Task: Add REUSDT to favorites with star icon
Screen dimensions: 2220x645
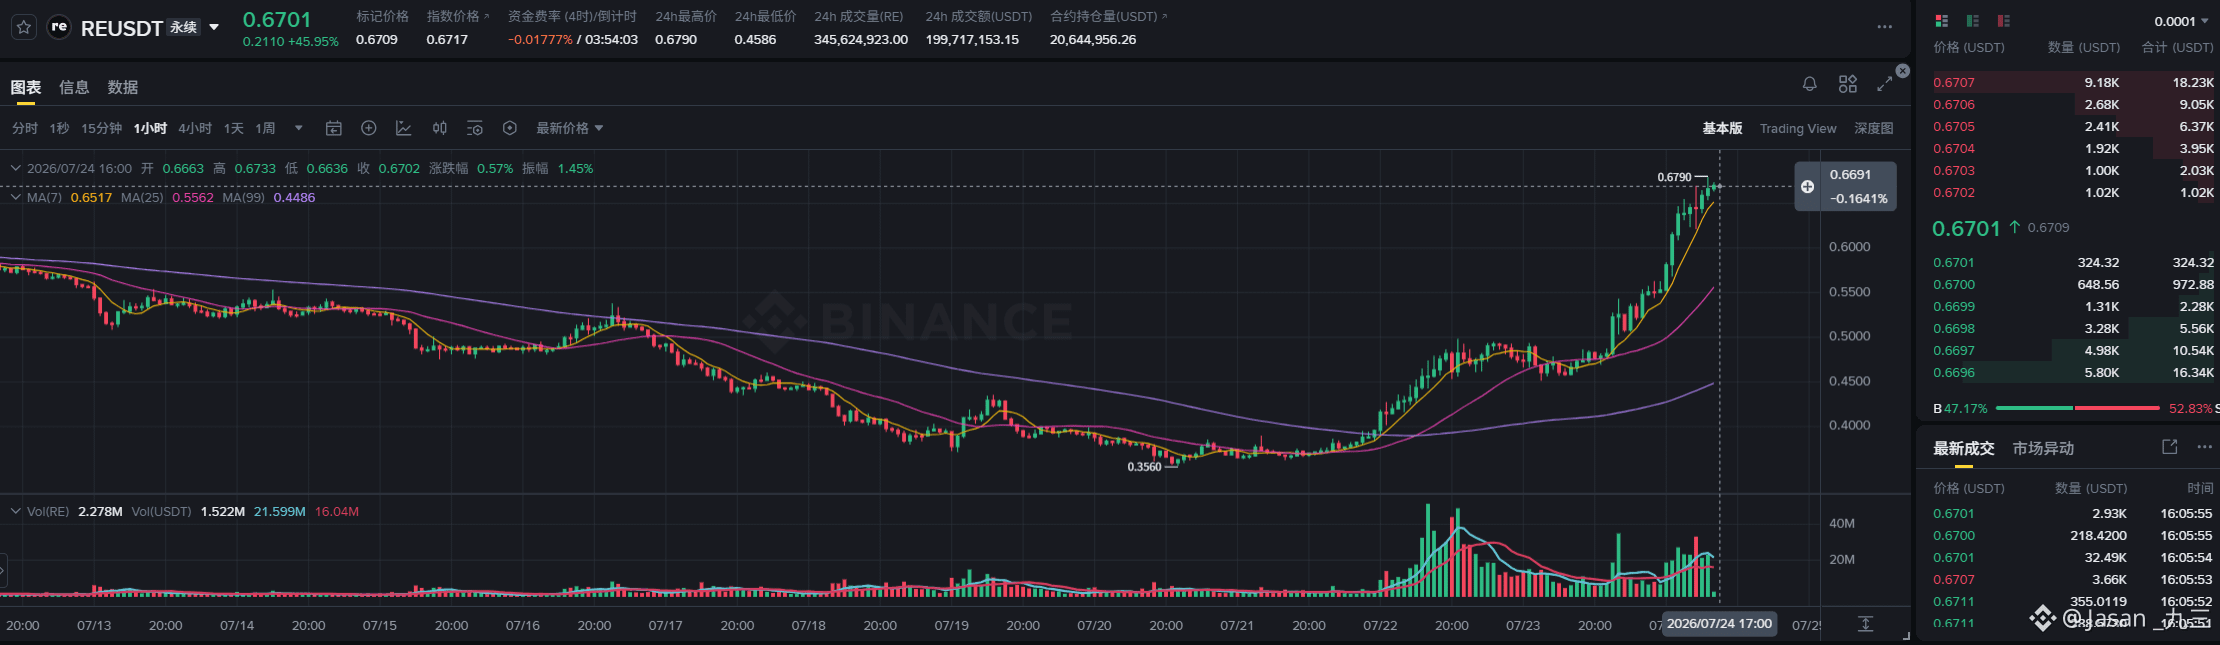Action: click(24, 27)
